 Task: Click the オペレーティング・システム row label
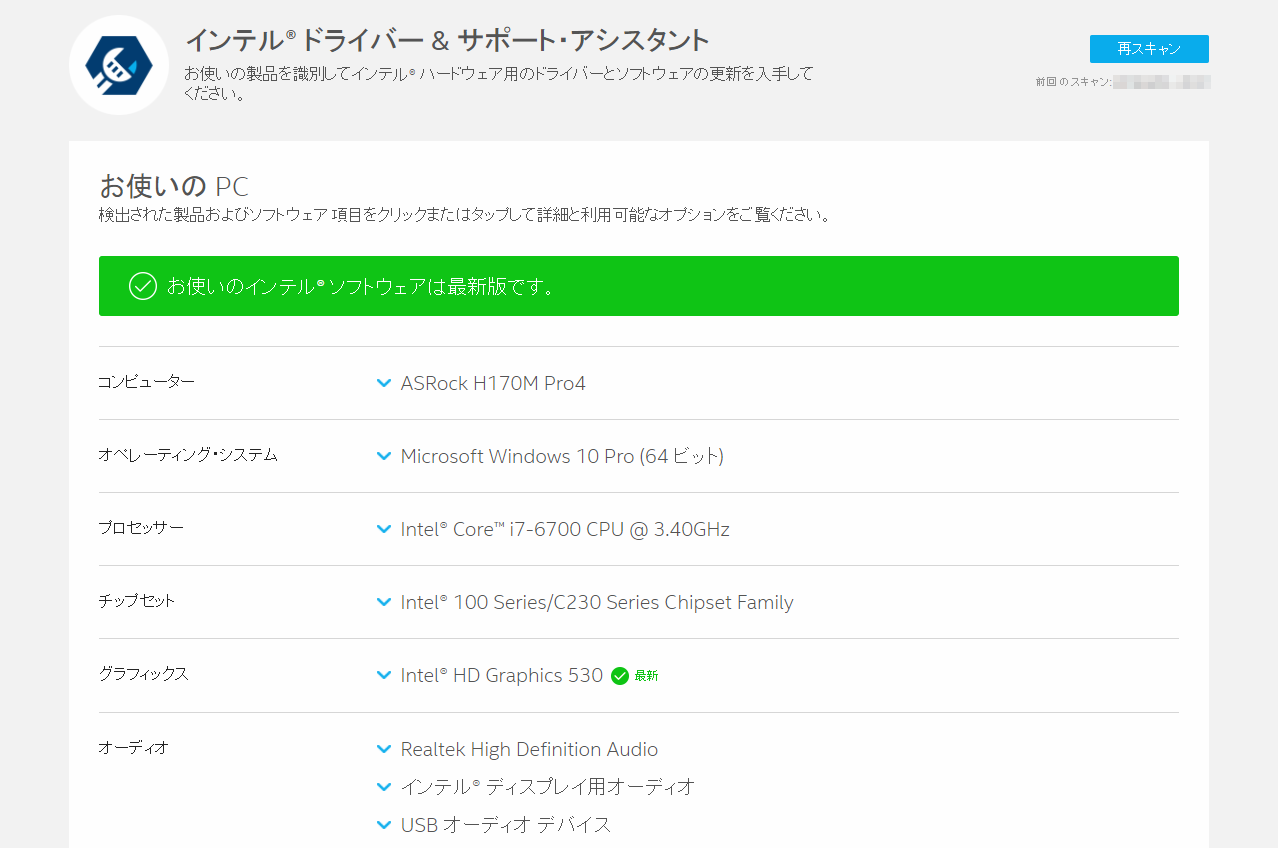[188, 454]
